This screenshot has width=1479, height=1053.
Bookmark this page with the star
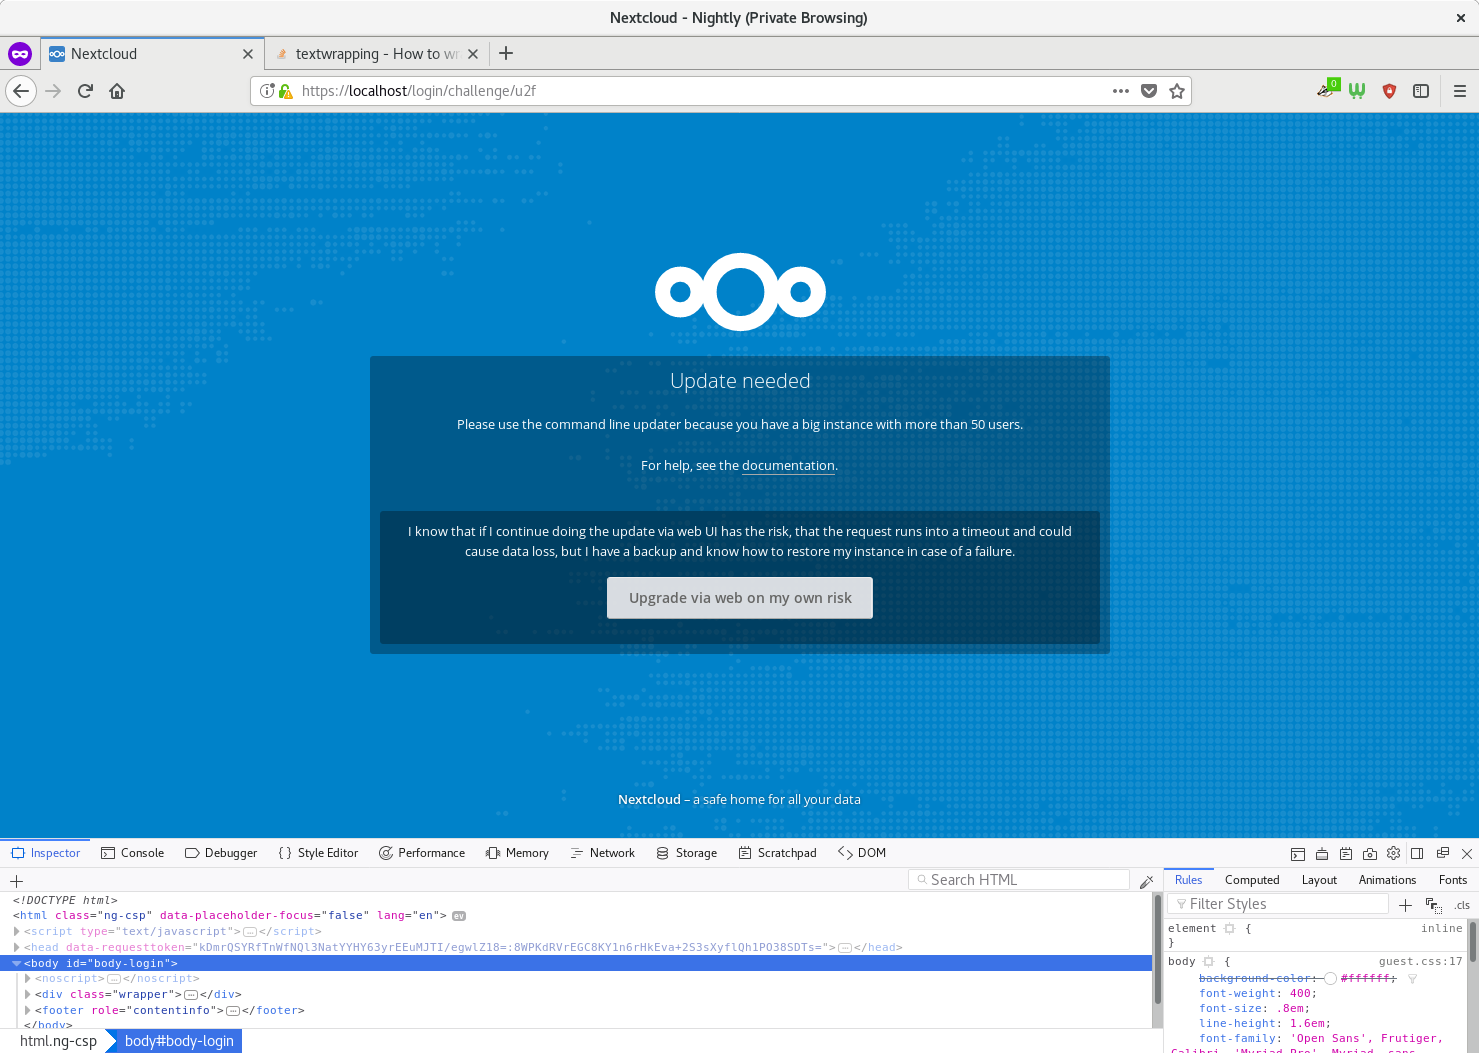coord(1177,91)
